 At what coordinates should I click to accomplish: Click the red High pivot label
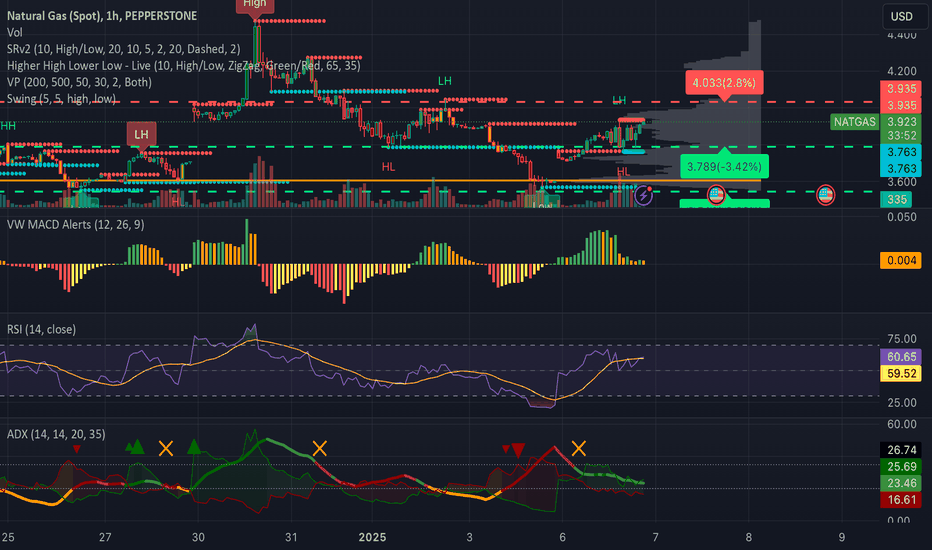pos(254,5)
